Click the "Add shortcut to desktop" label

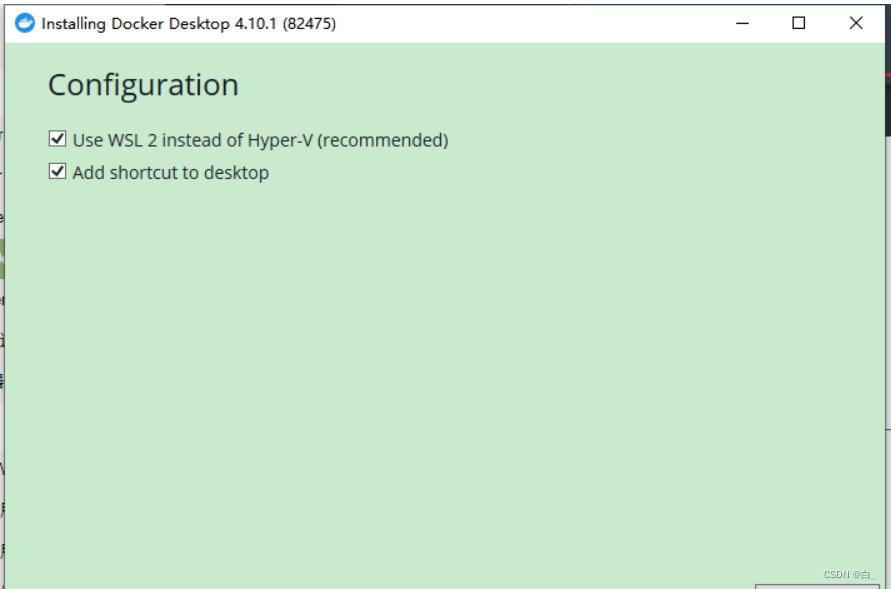[x=170, y=173]
